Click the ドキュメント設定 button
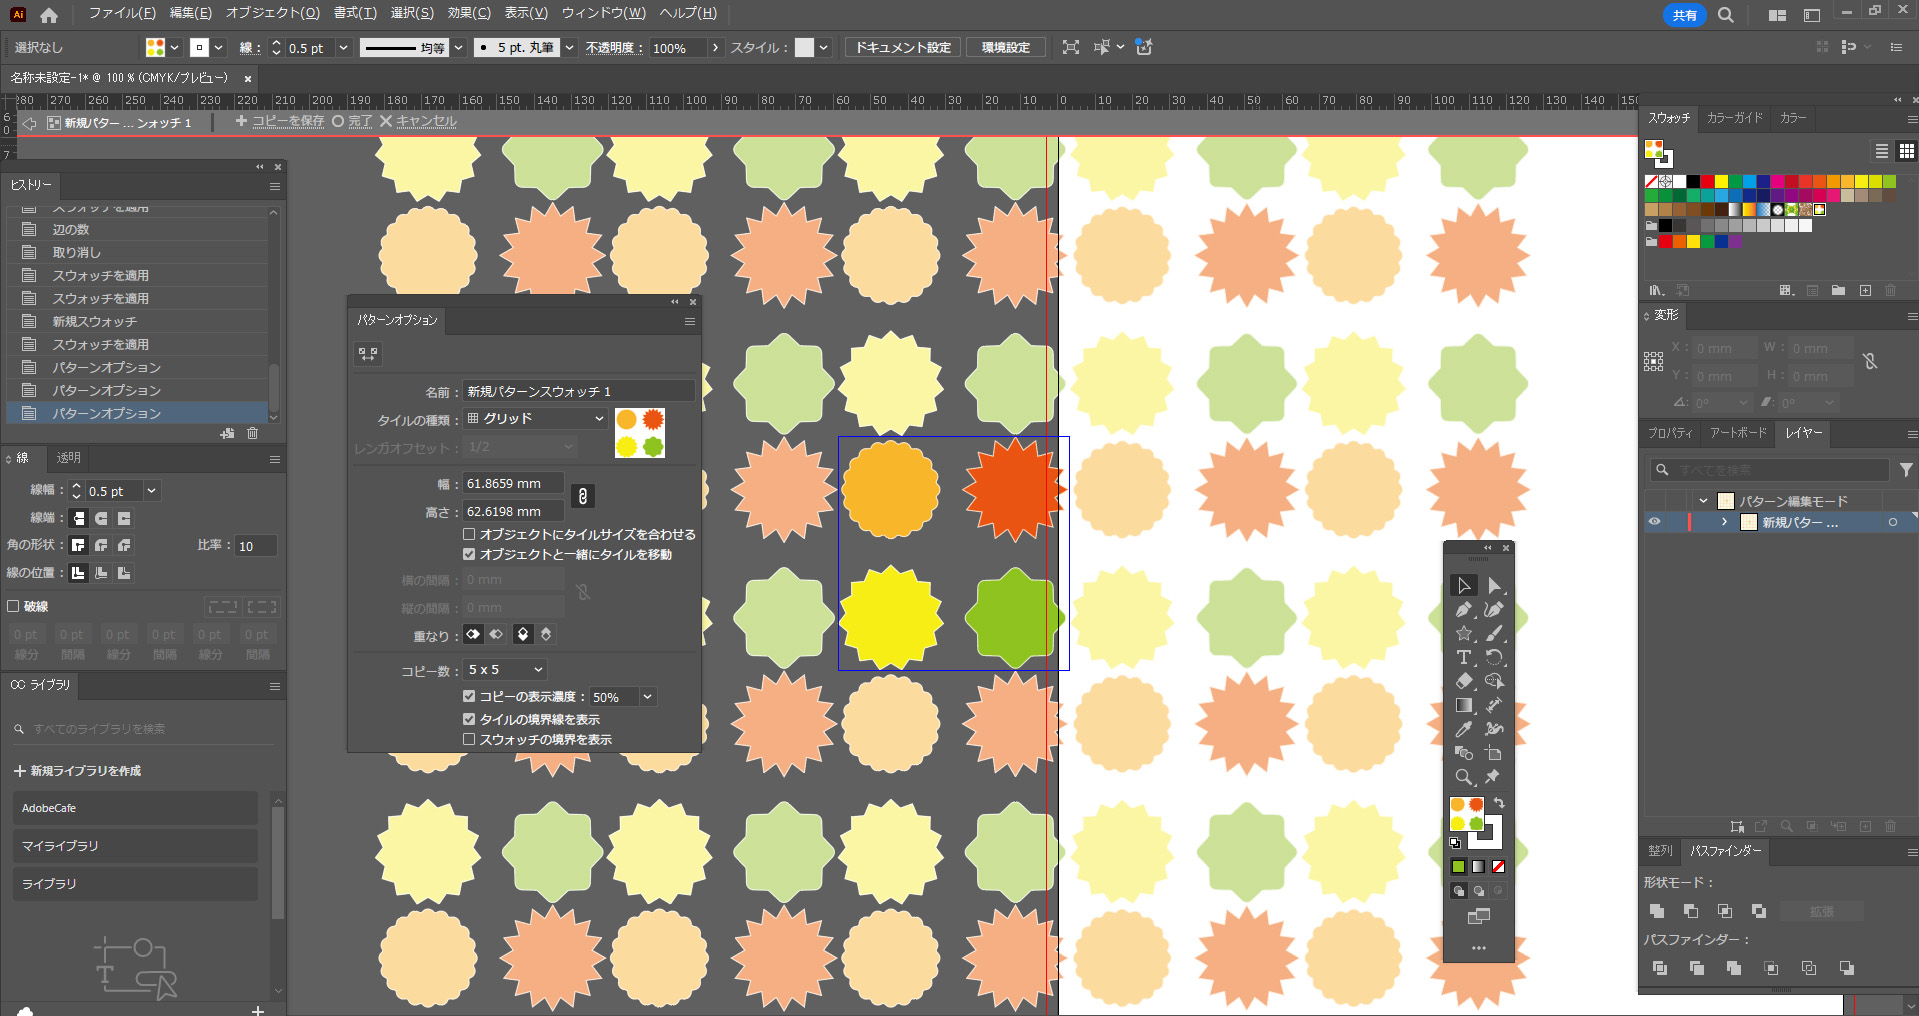 [x=902, y=48]
